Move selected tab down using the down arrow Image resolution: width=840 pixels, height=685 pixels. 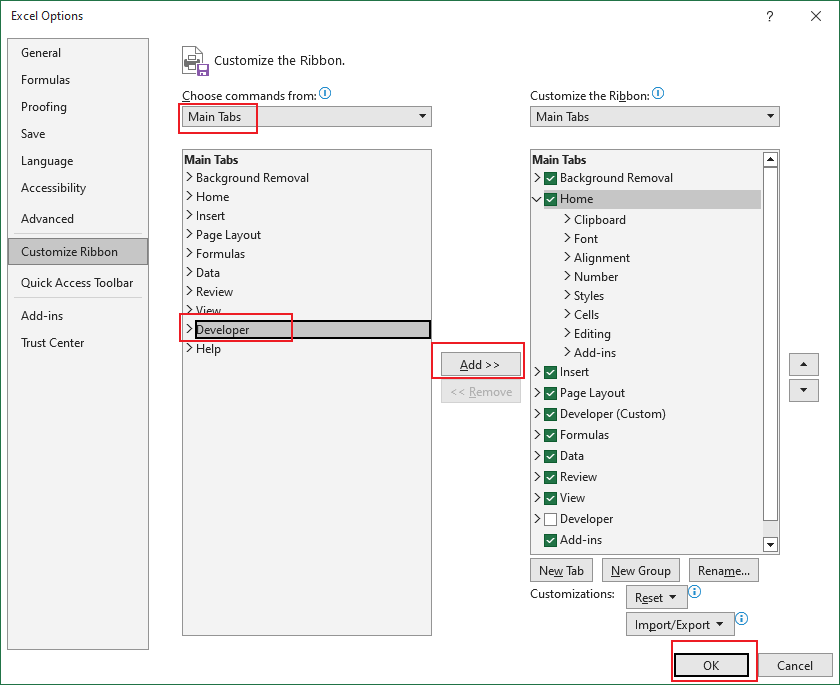click(804, 390)
